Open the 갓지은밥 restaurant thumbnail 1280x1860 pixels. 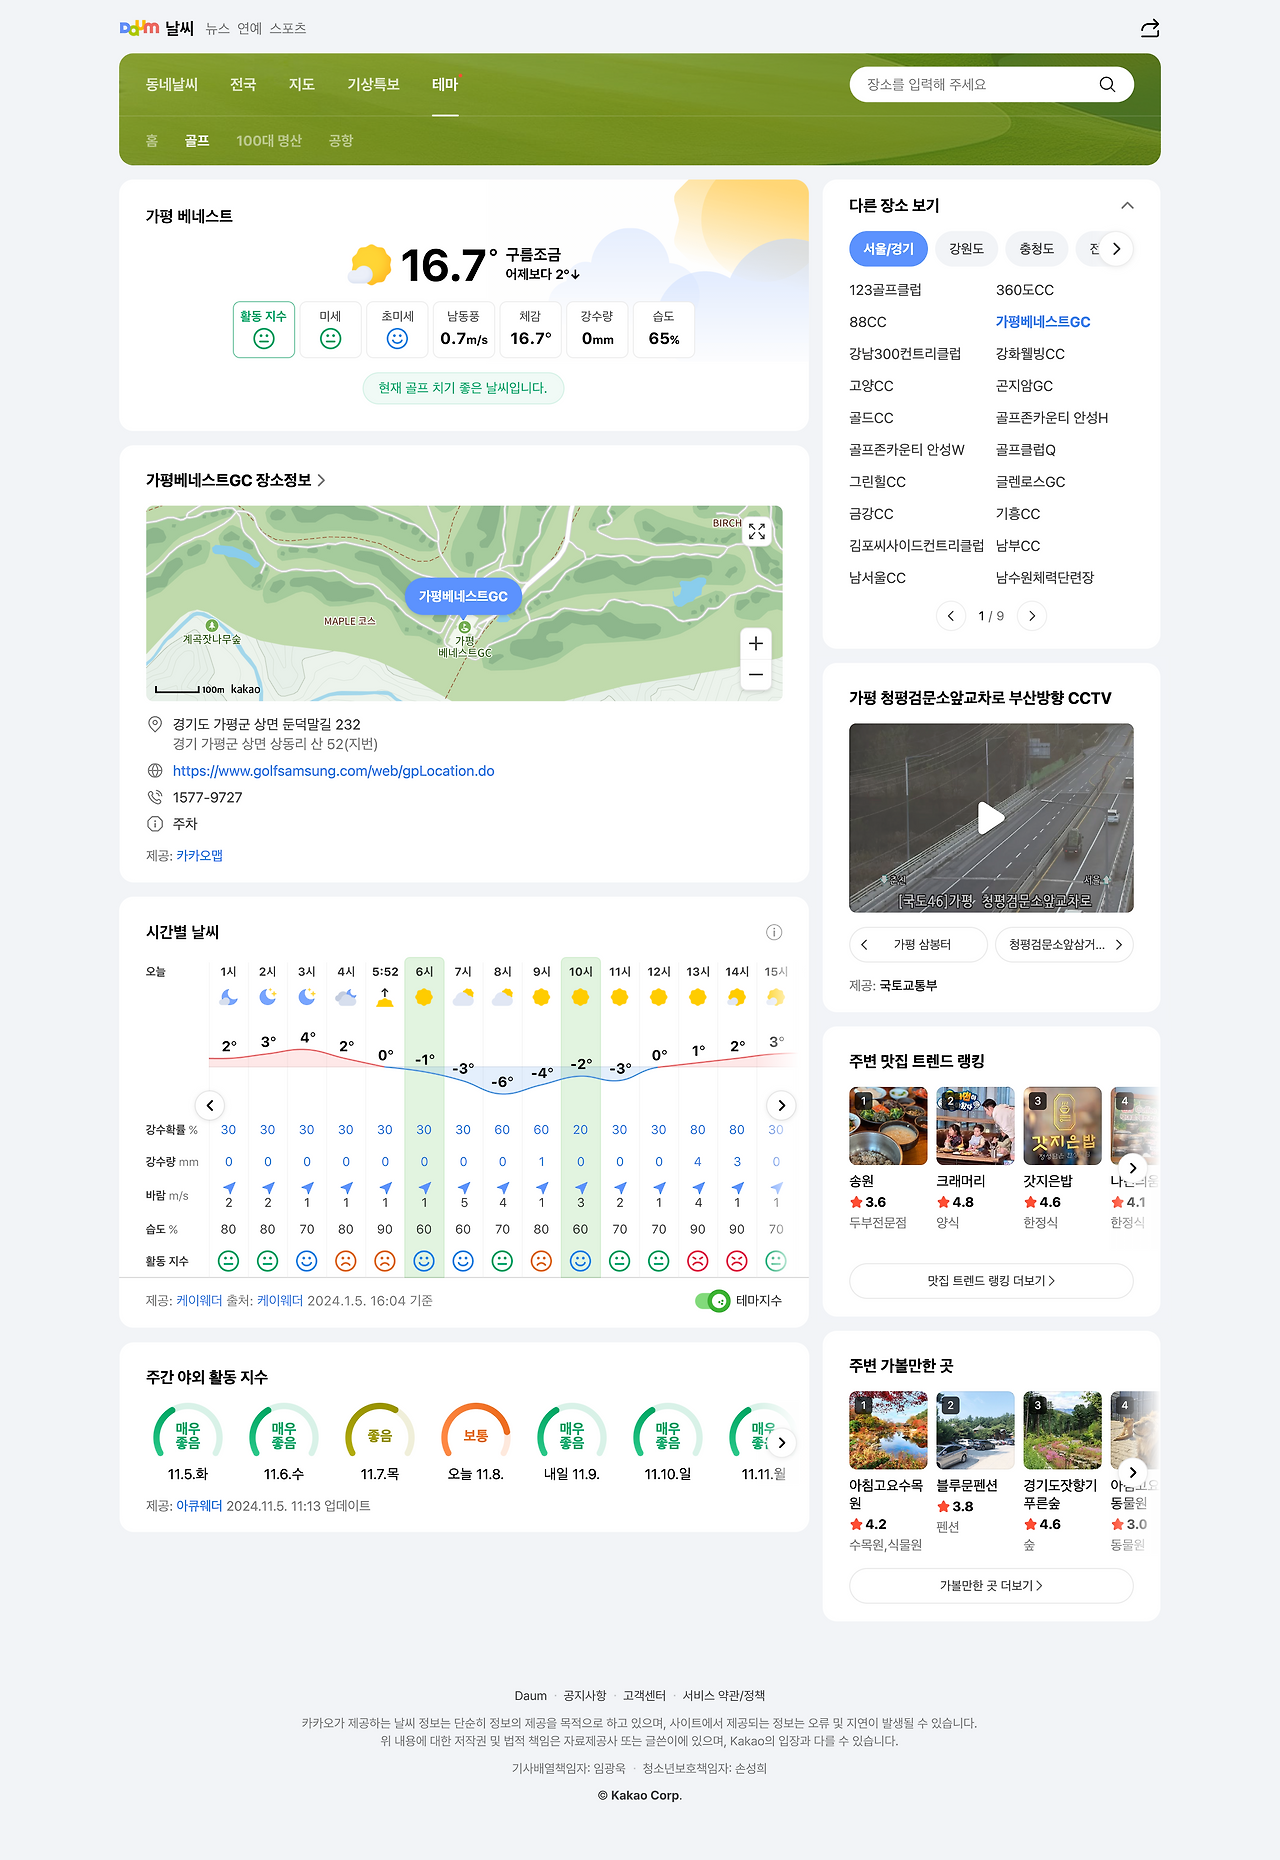1062,1126
